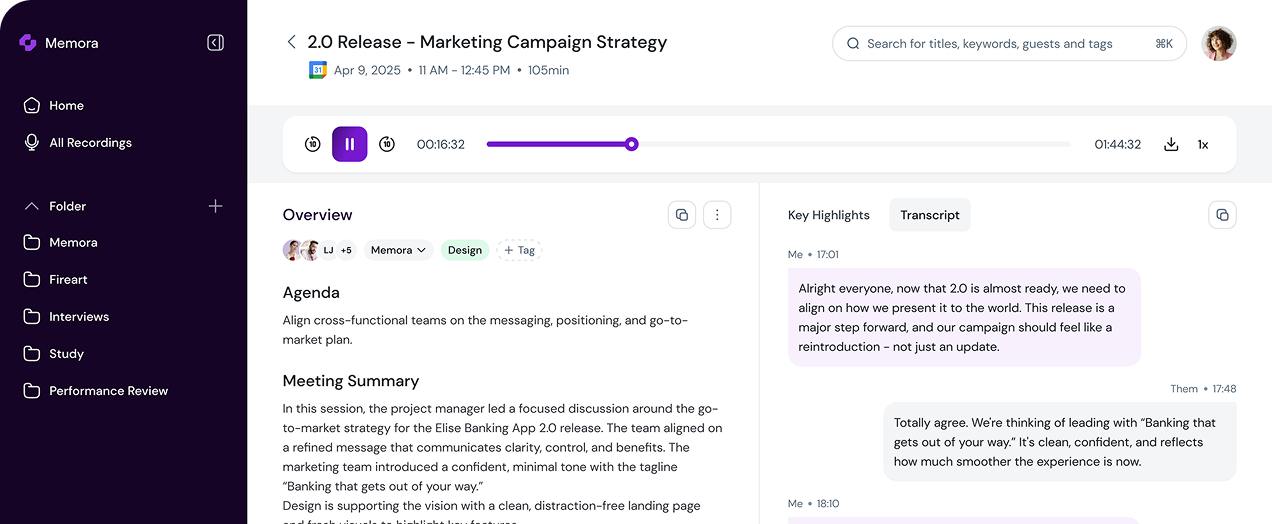This screenshot has width=1272, height=524.
Task: Open Overview more options menu
Action: 717,215
